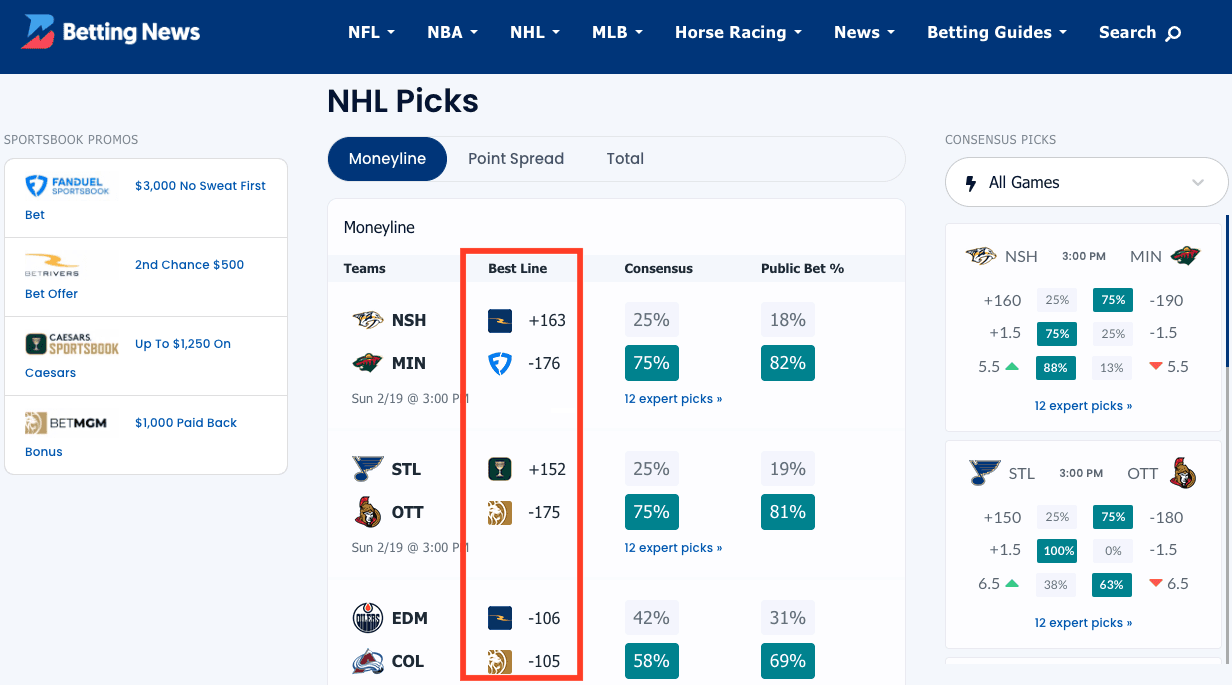Open the NFL dropdown menu

[371, 32]
